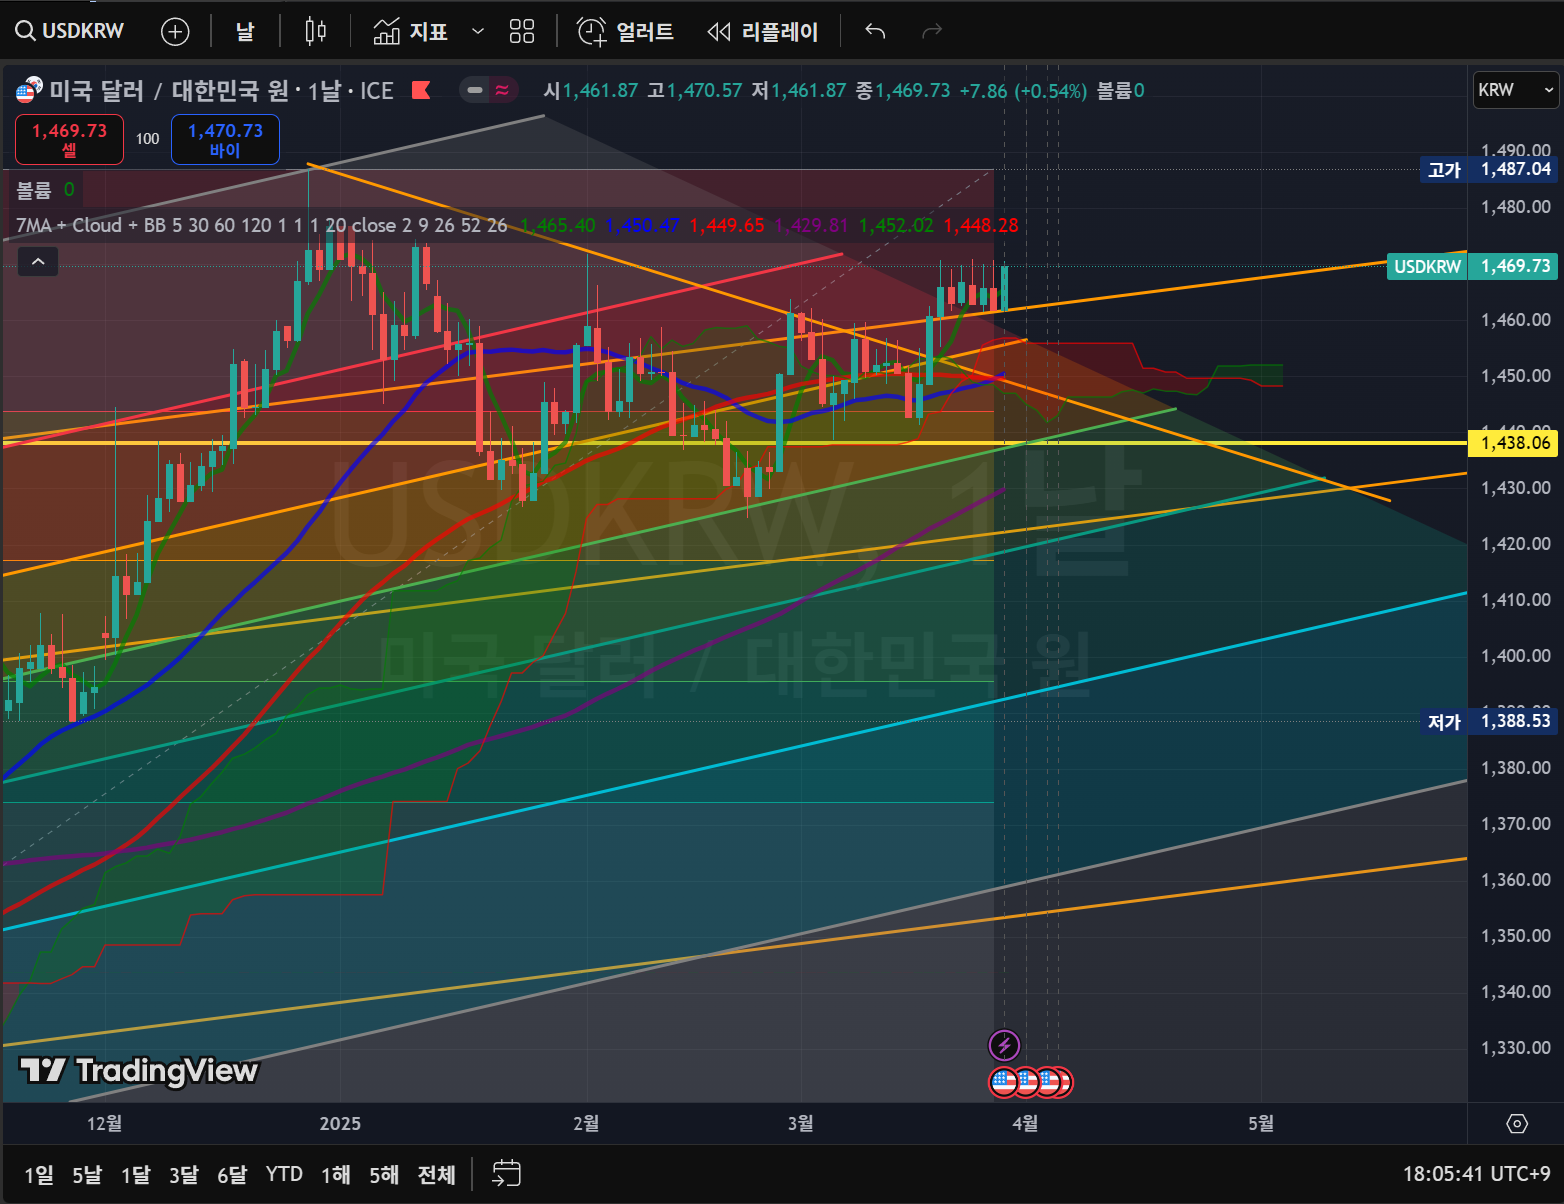Collapse the indicator legend with the chevron
The height and width of the screenshot is (1204, 1564).
38,262
